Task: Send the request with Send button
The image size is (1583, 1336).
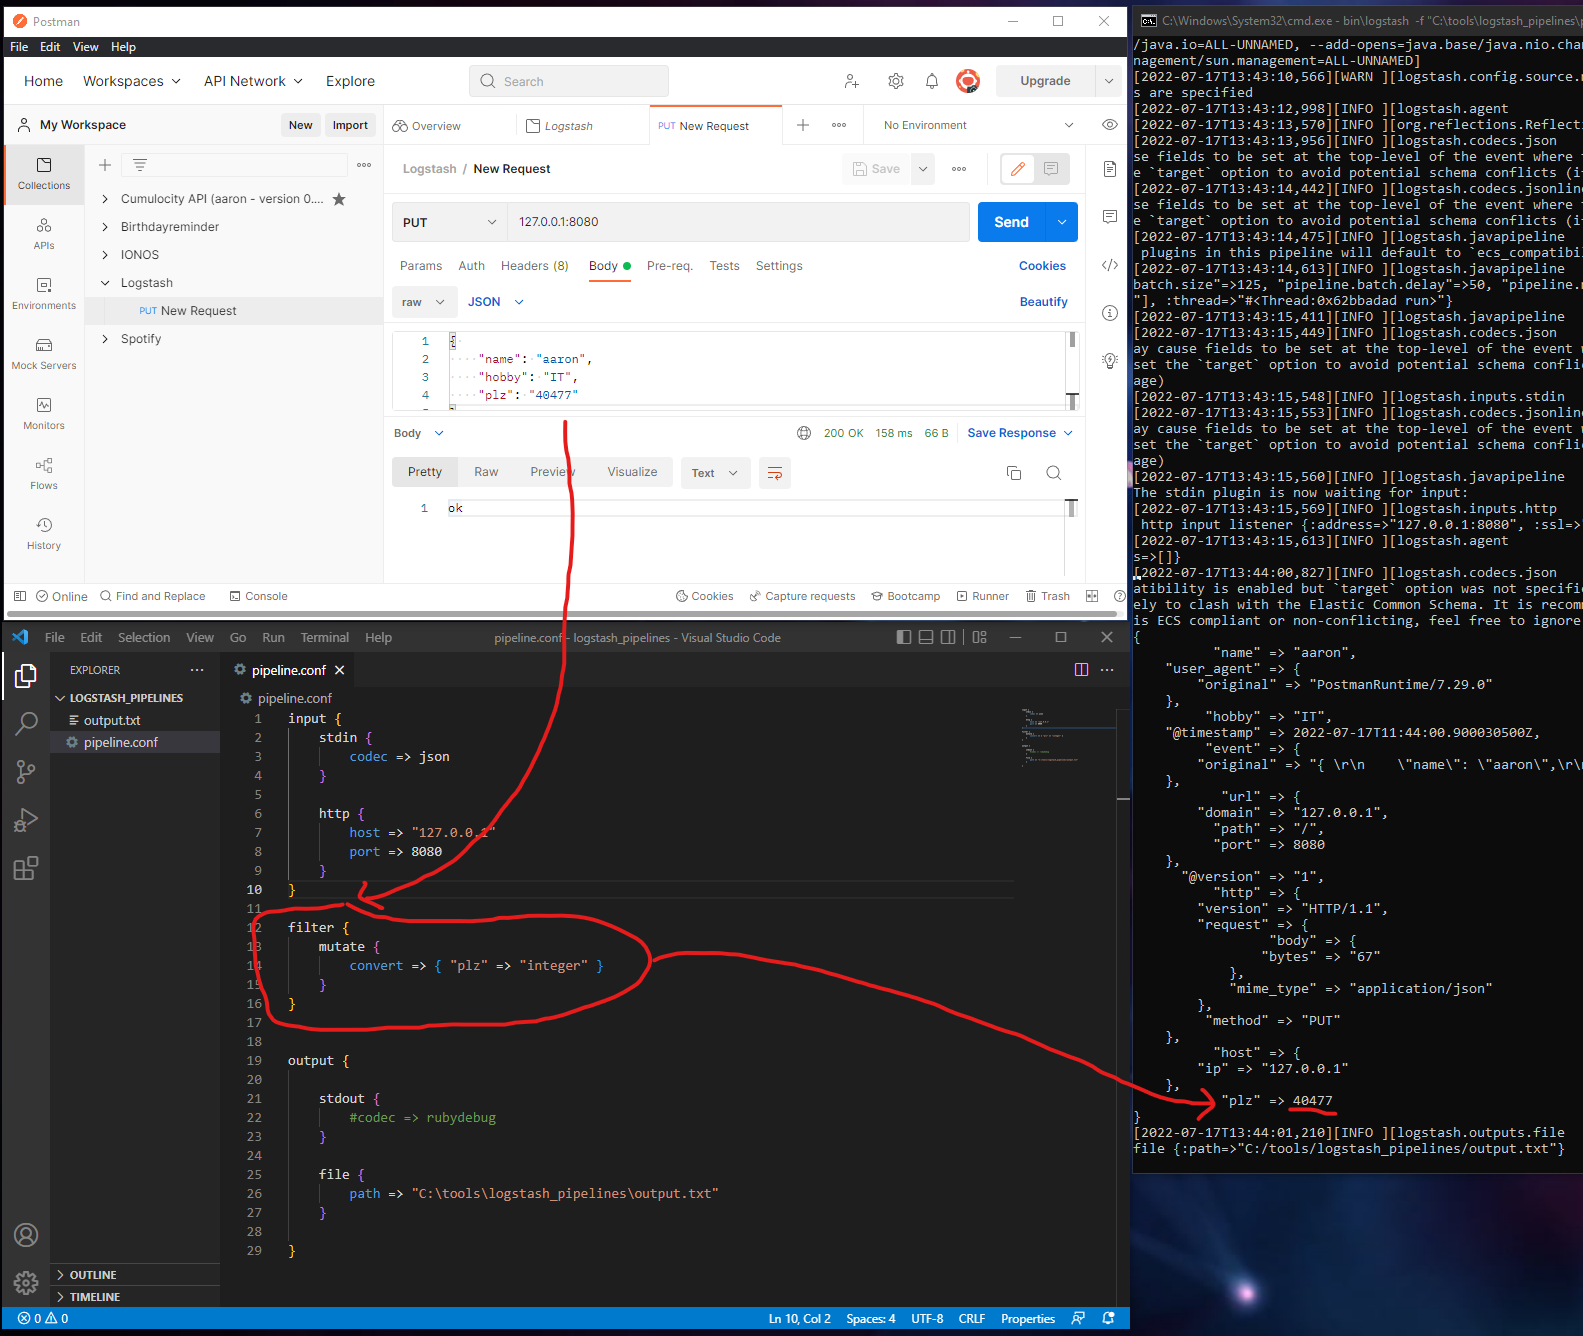Action: [x=1011, y=222]
